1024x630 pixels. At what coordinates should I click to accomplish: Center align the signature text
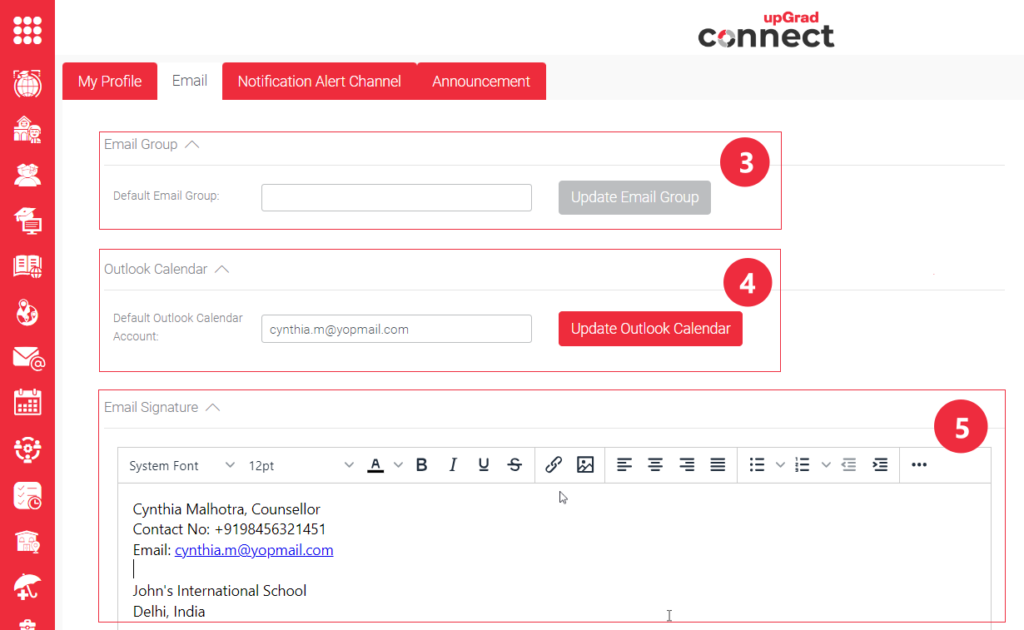[x=655, y=465]
